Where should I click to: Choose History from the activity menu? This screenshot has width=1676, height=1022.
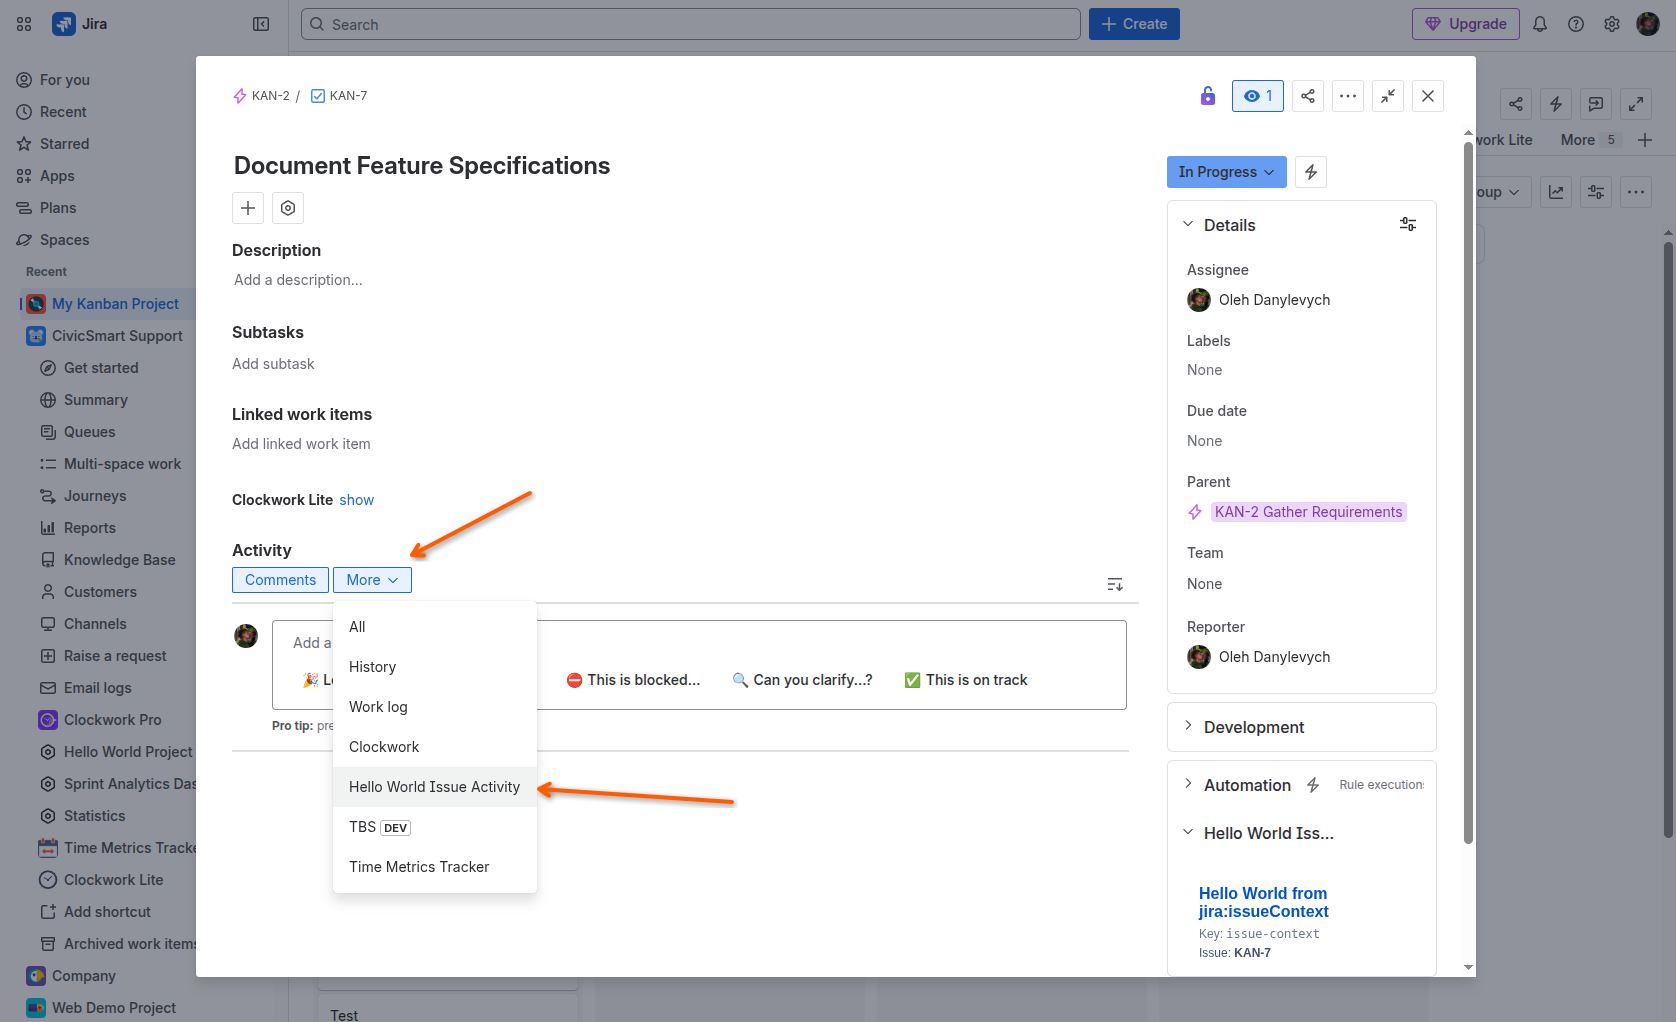coord(435,667)
